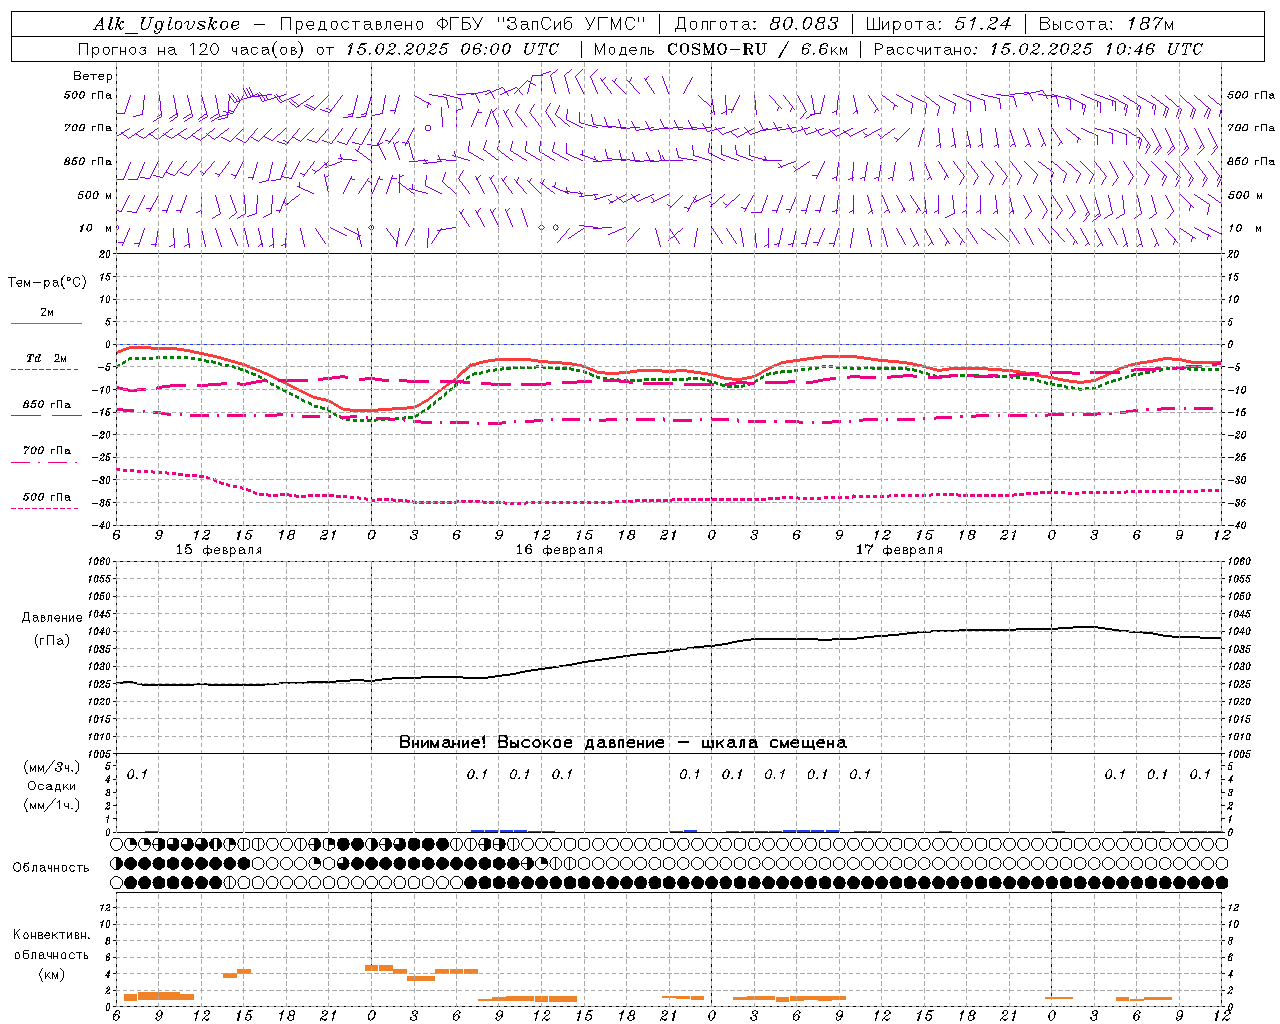The image size is (1280, 1024).
Task: Click the calculation time Рассчитано: 15.02.2025 10:46 UTC
Action: point(1038,49)
